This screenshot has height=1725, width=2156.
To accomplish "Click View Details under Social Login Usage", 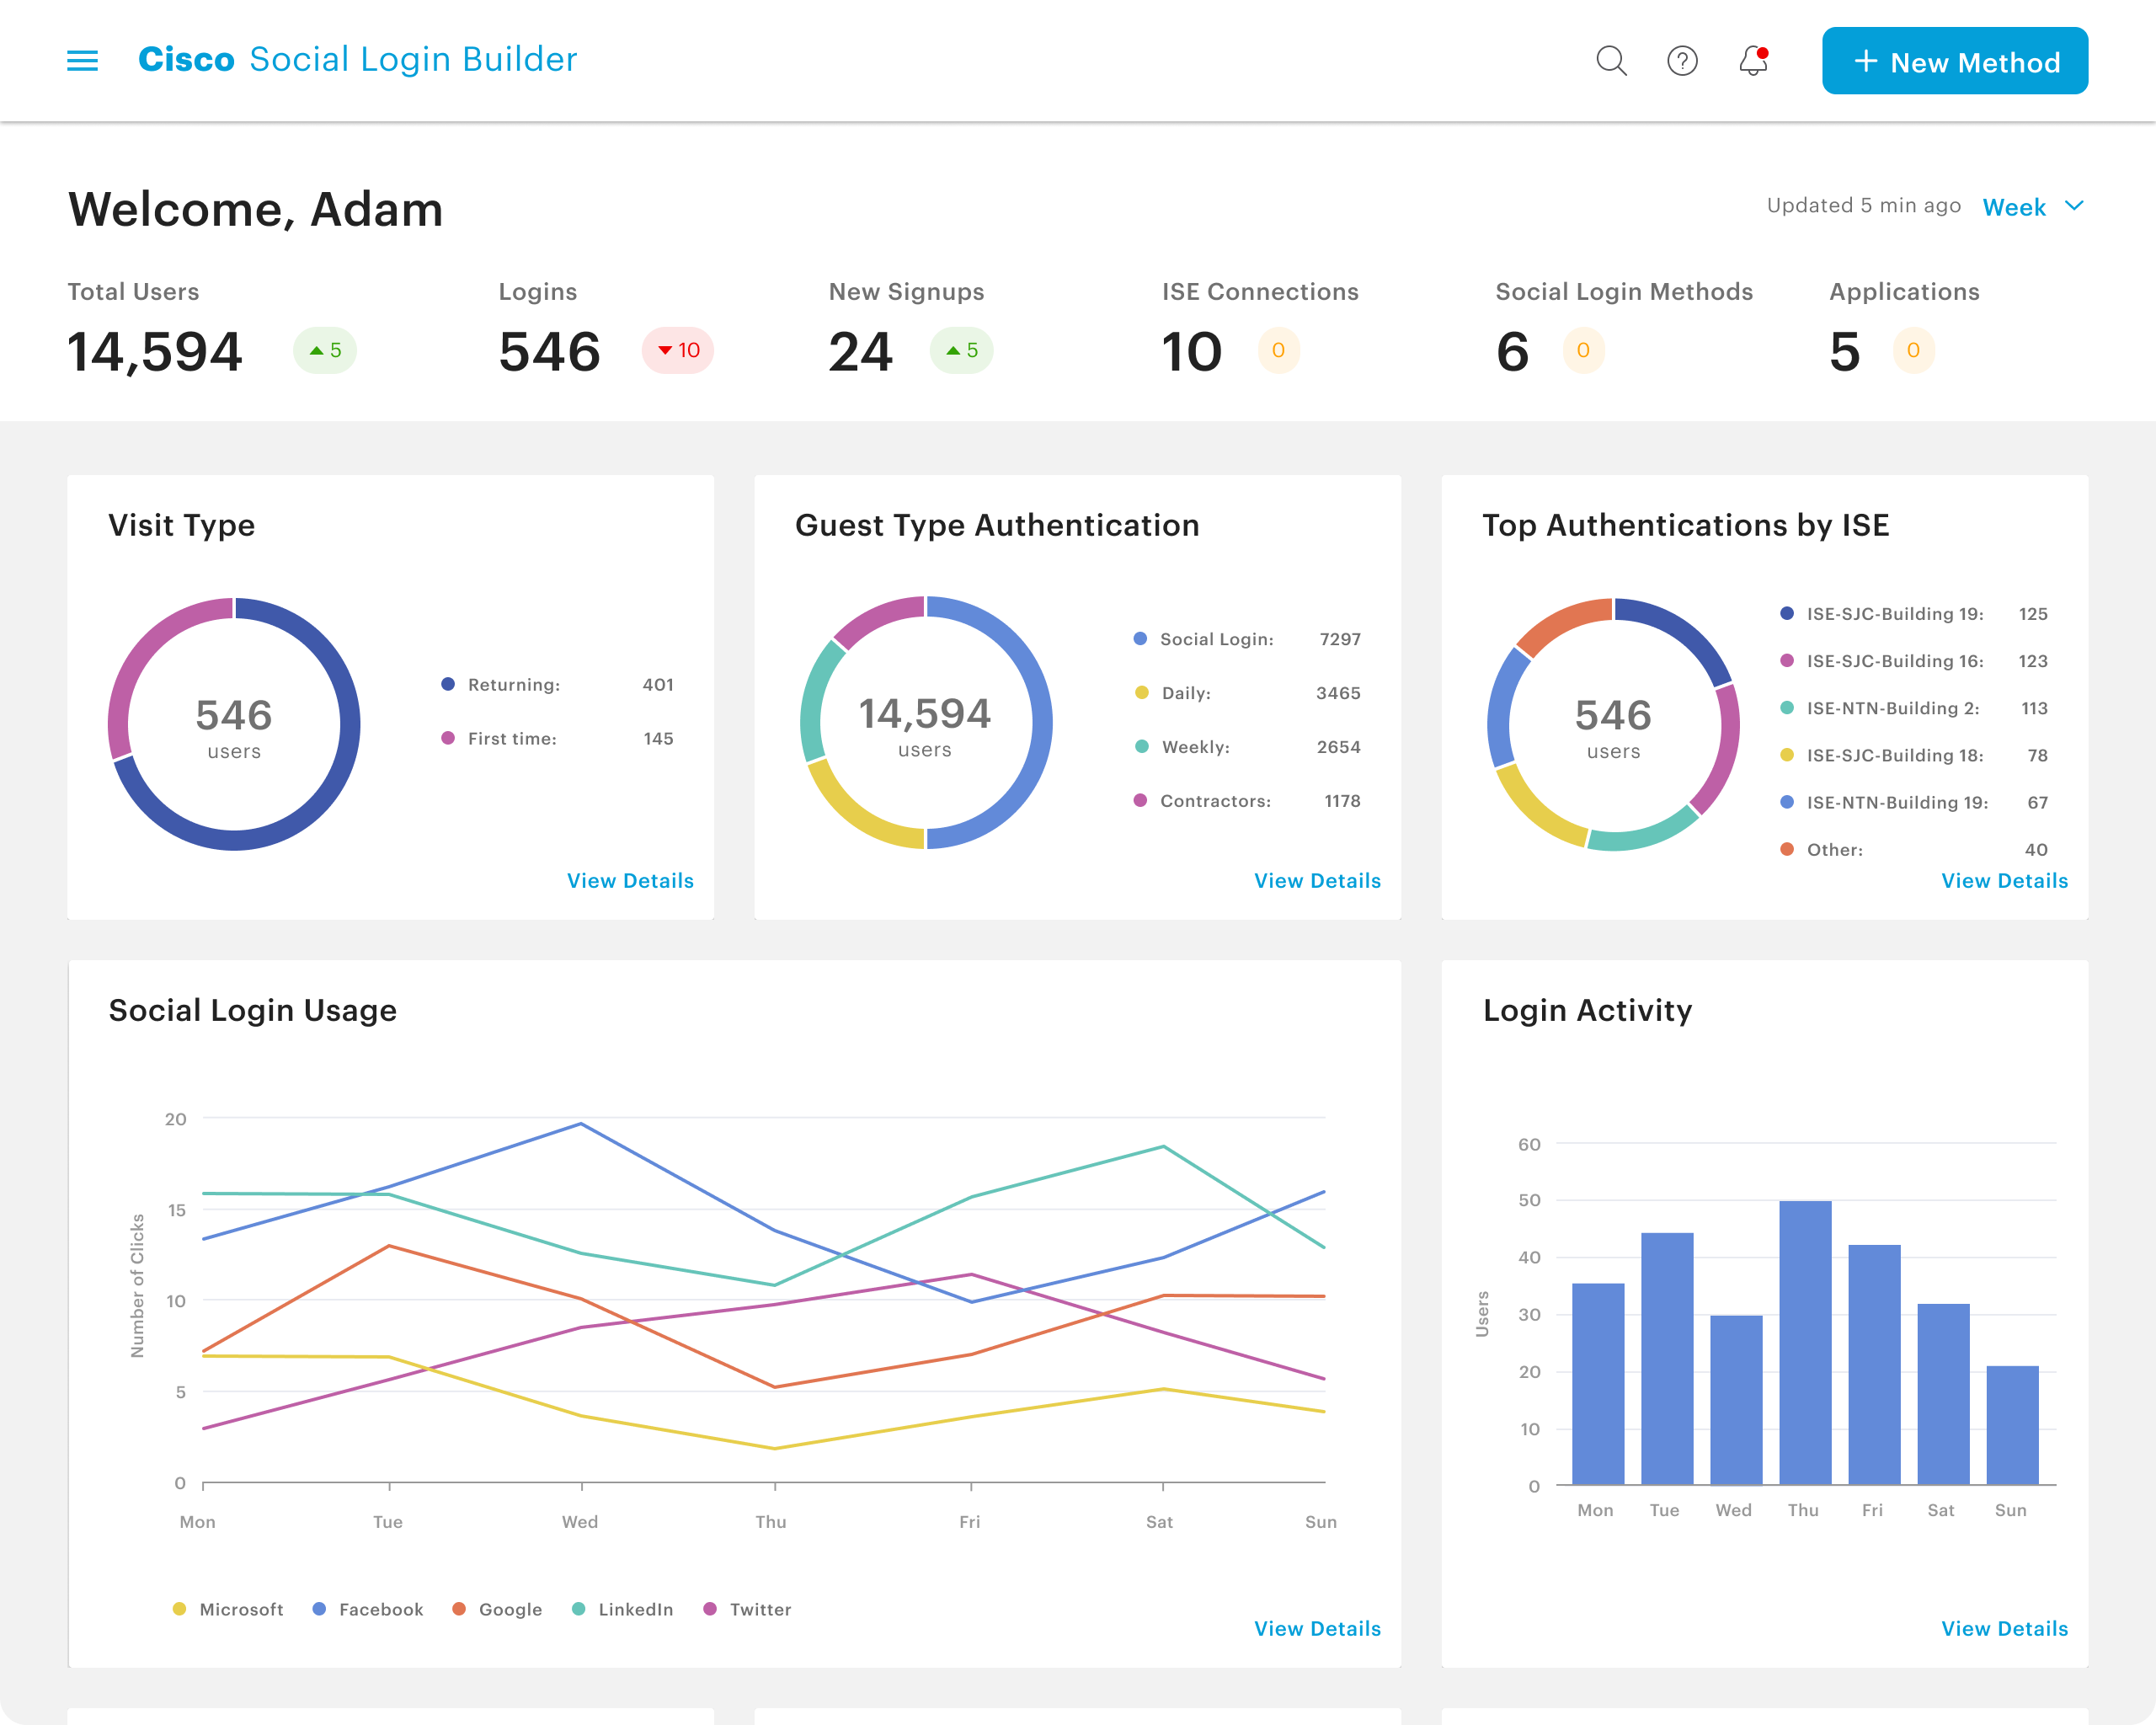I will pos(1317,1629).
